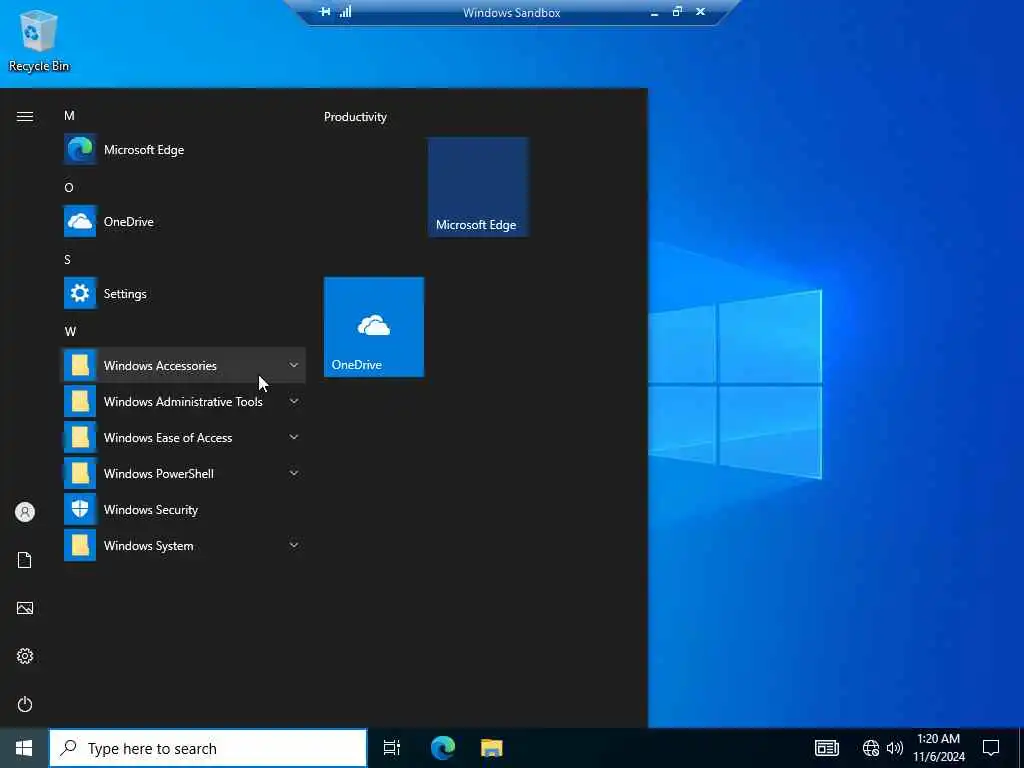The image size is (1024, 768).
Task: Click the Power button in Start sidebar
Action: (x=25, y=704)
